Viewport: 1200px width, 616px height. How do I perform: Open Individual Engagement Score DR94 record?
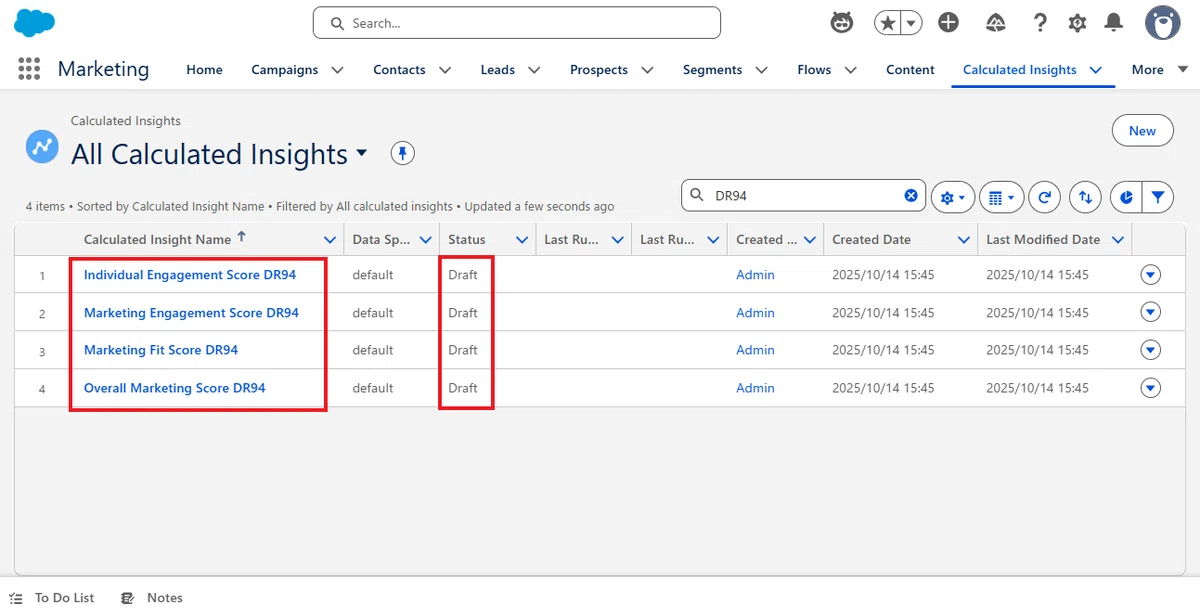[x=188, y=275]
